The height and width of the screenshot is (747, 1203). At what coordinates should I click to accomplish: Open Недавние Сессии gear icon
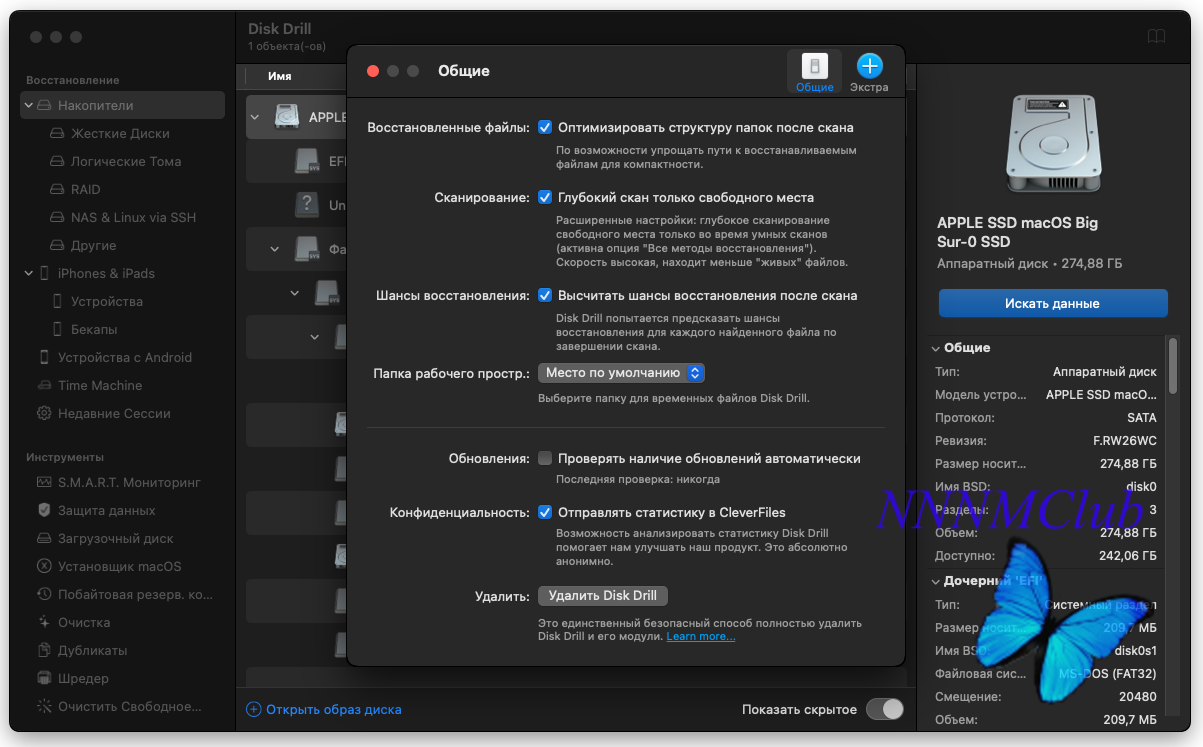[x=44, y=413]
